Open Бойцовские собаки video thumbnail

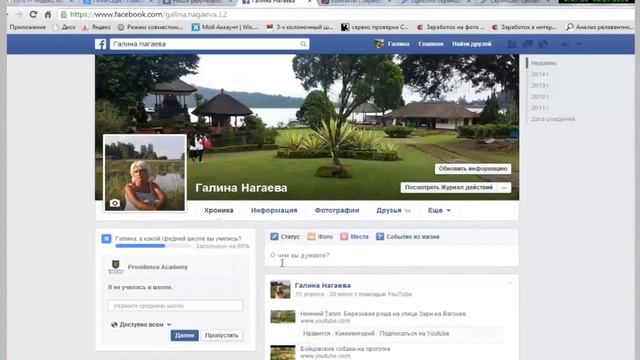click(282, 352)
